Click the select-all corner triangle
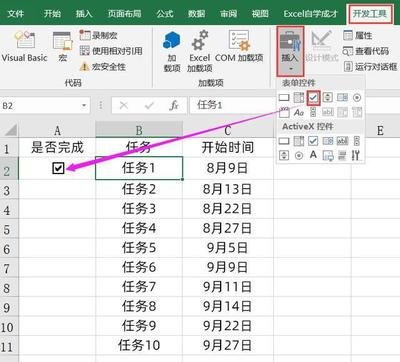Screen dimensions: 400x362 10,130
